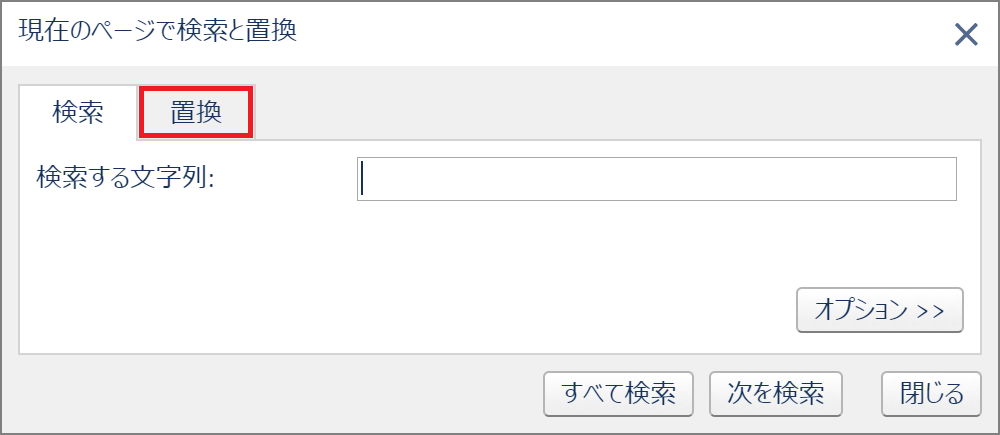Close the dialog with the X icon

pyautogui.click(x=966, y=34)
